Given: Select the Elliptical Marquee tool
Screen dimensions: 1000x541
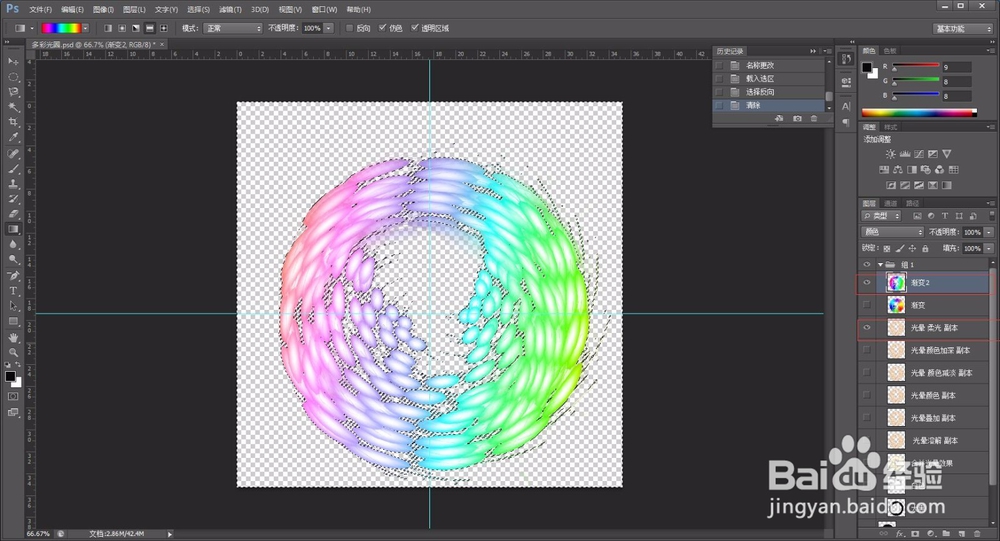Looking at the screenshot, I should point(13,77).
